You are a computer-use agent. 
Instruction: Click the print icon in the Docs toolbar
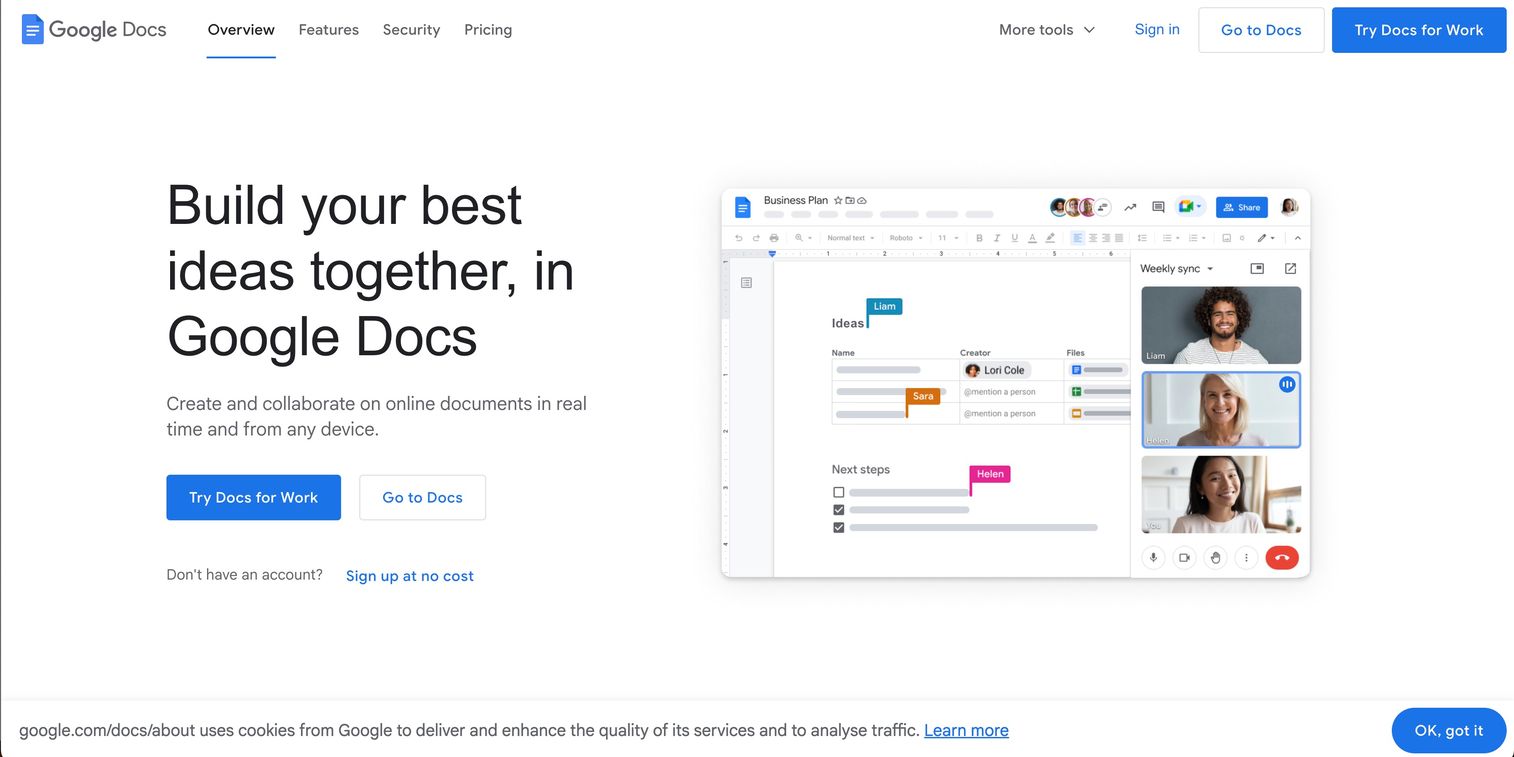tap(774, 238)
